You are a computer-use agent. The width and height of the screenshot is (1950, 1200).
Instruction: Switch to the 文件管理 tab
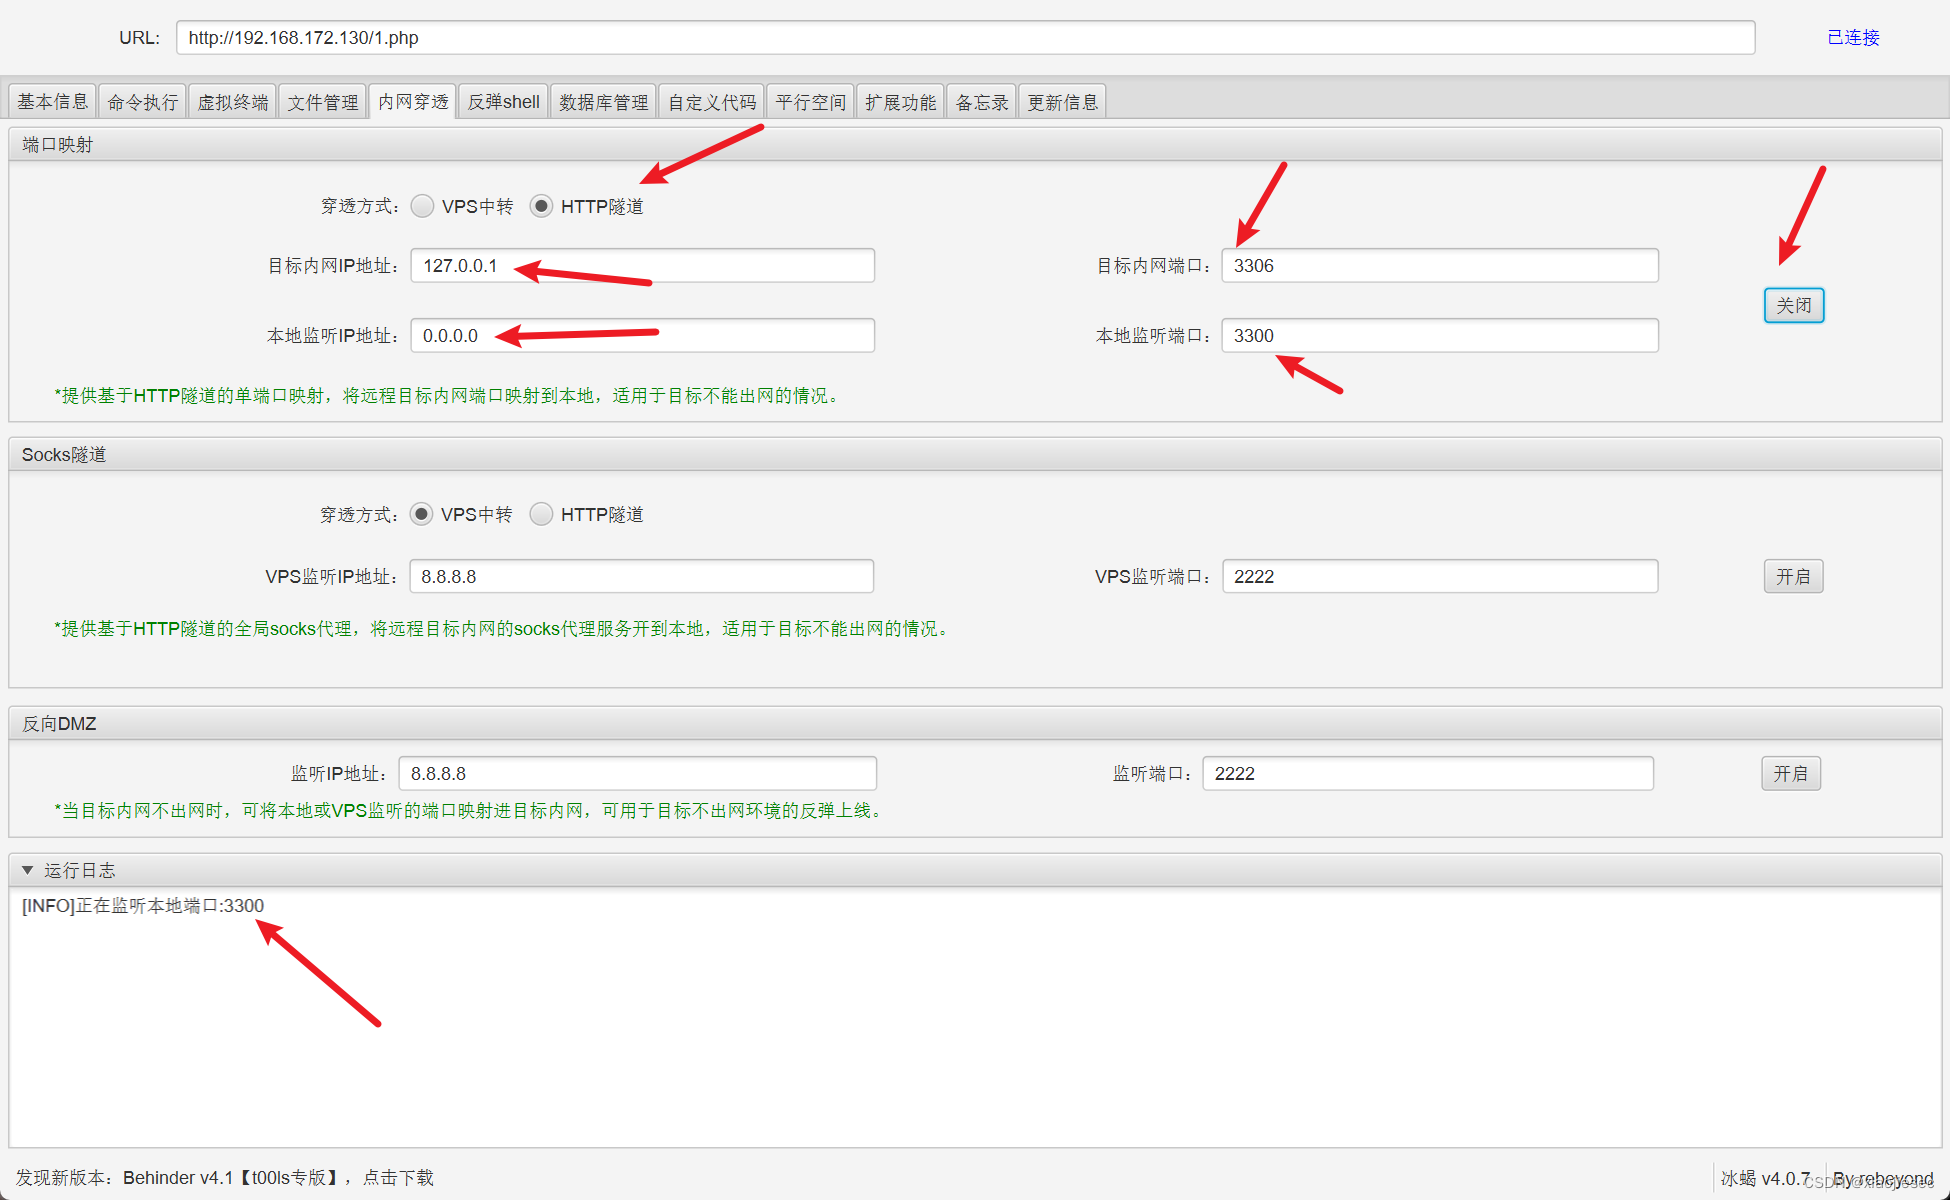322,102
